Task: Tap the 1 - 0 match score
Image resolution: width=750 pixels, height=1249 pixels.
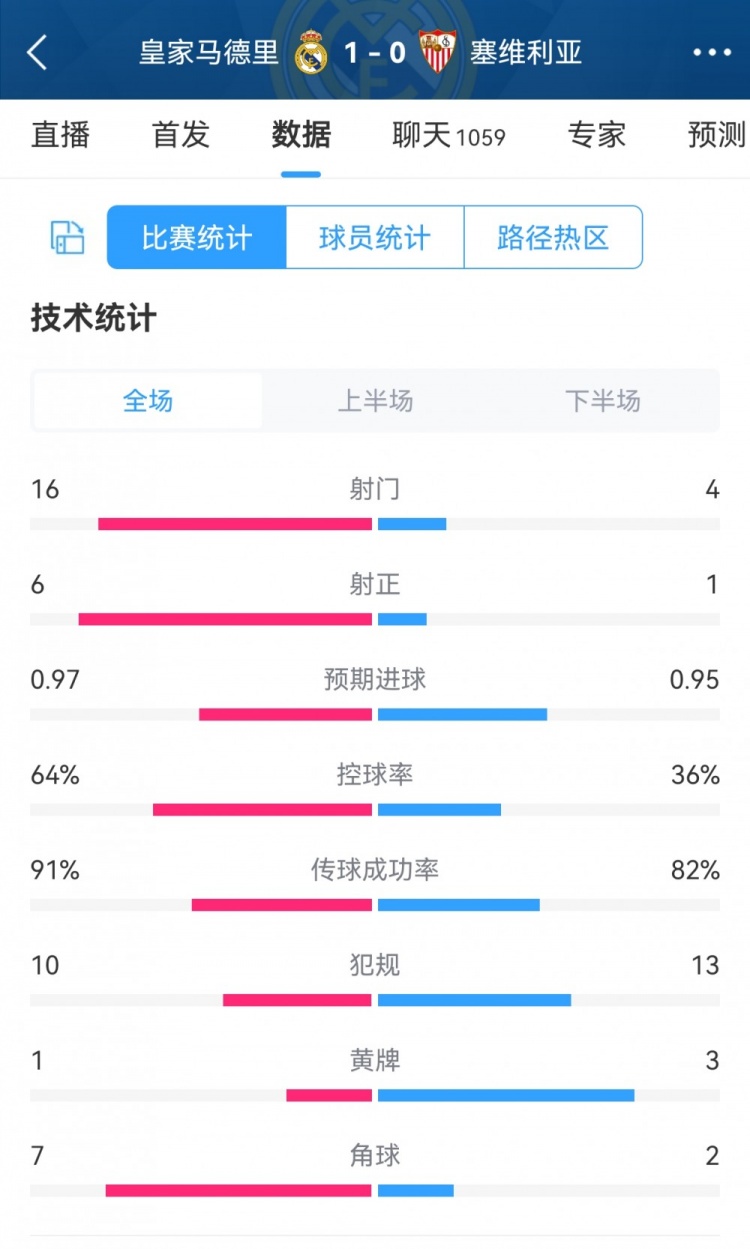Action: pyautogui.click(x=375, y=53)
